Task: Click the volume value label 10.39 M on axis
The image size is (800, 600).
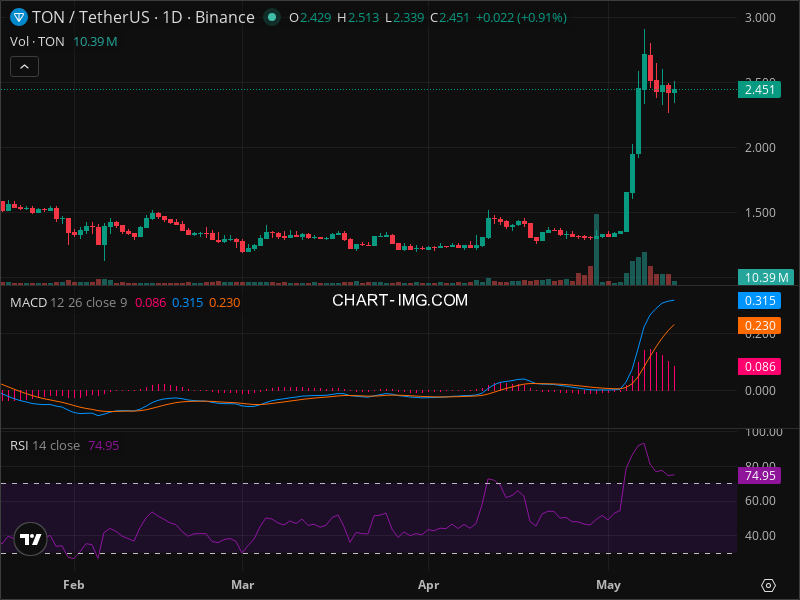Action: coord(766,278)
